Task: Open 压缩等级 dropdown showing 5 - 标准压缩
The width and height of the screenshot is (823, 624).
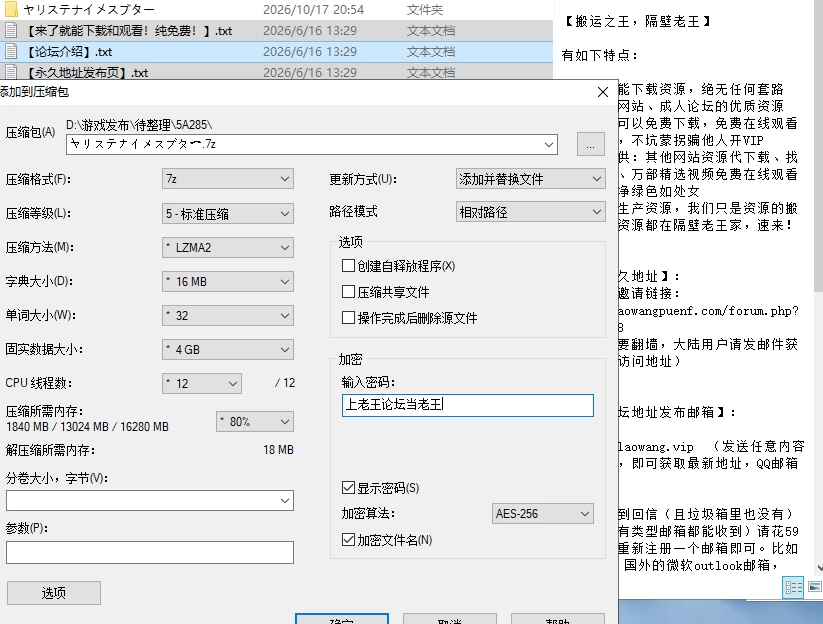Action: pyautogui.click(x=228, y=214)
